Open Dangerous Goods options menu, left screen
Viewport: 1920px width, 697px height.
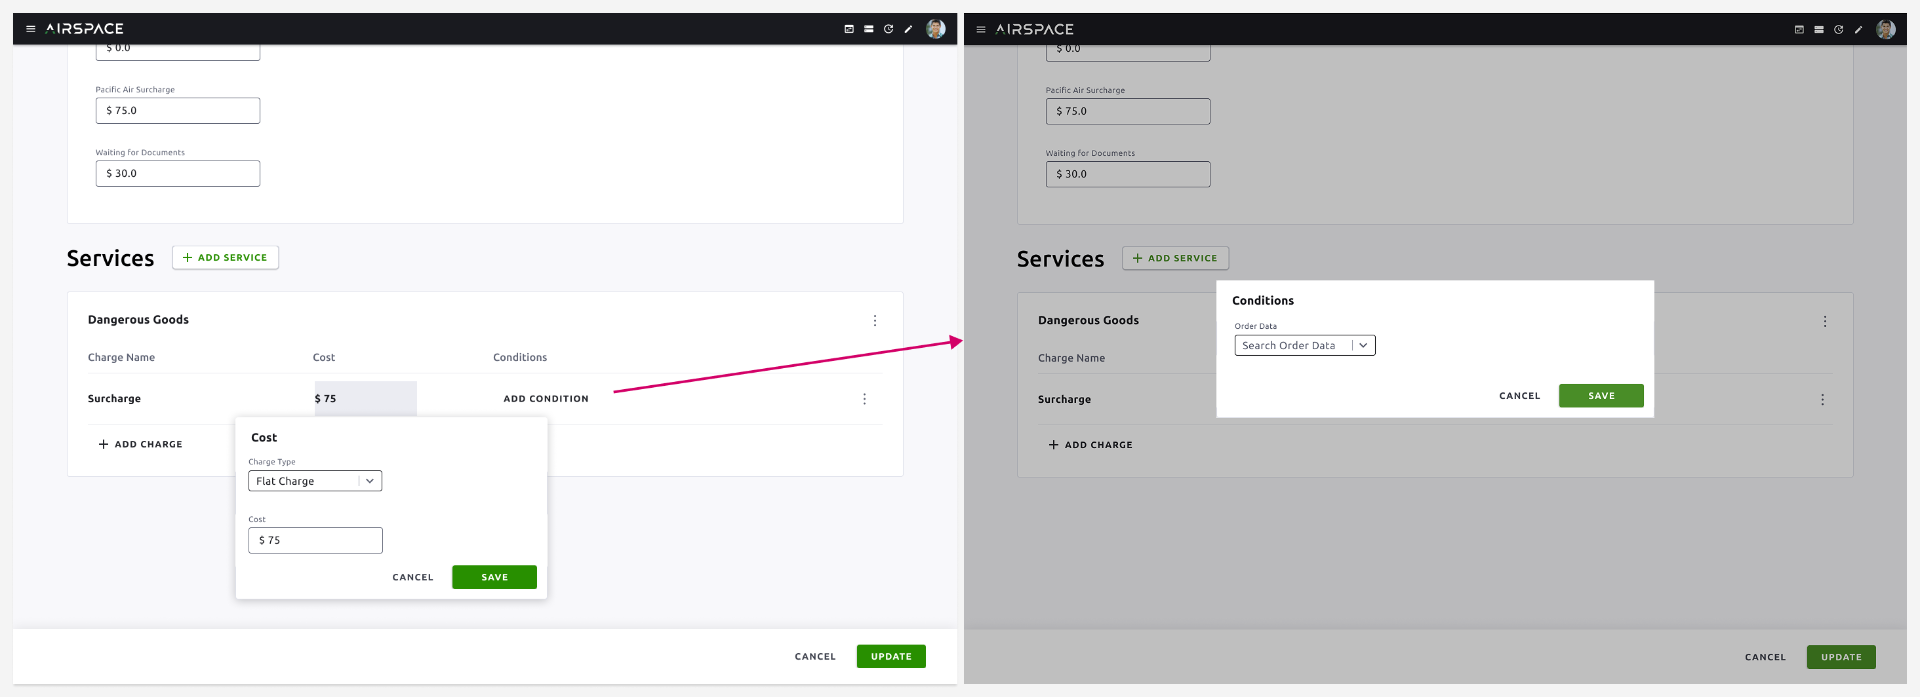[x=875, y=321]
